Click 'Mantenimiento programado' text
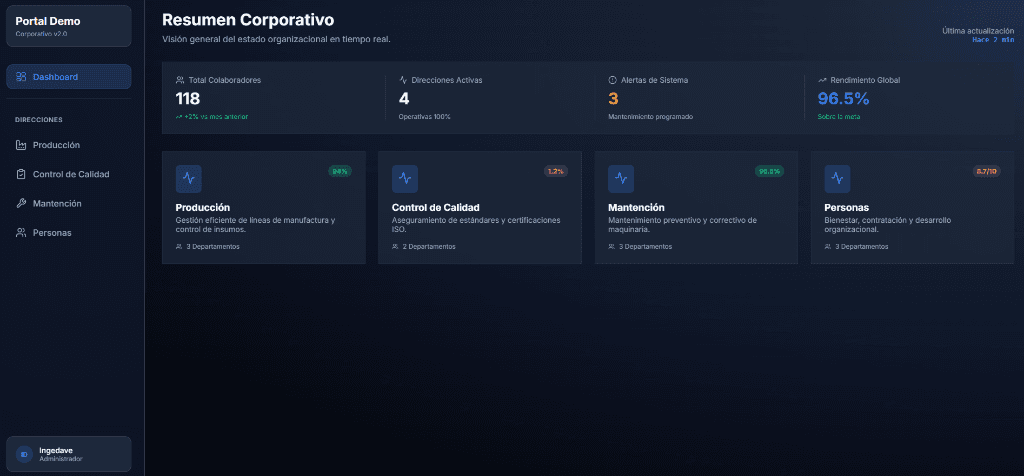Screen dimensions: 1024x476 650,117
